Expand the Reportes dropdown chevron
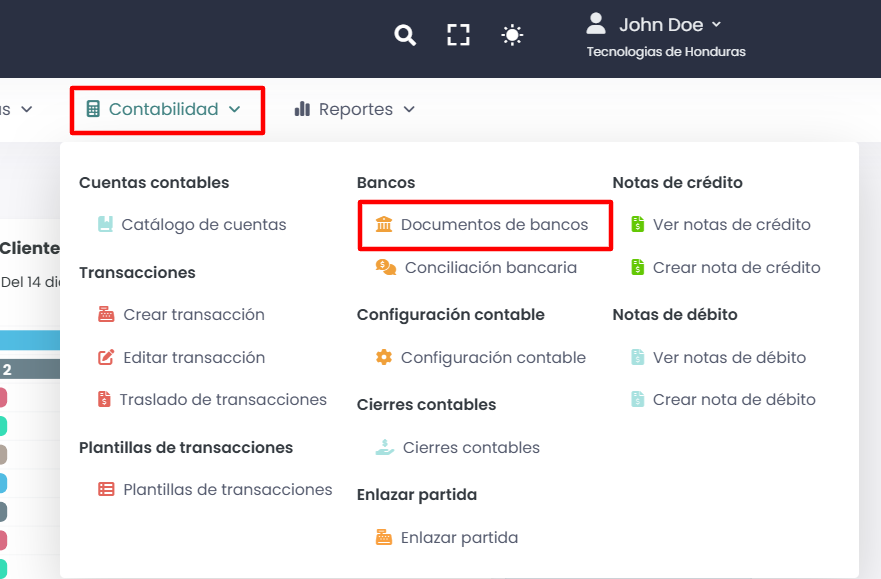Viewport: 881px width, 579px height. pyautogui.click(x=410, y=110)
